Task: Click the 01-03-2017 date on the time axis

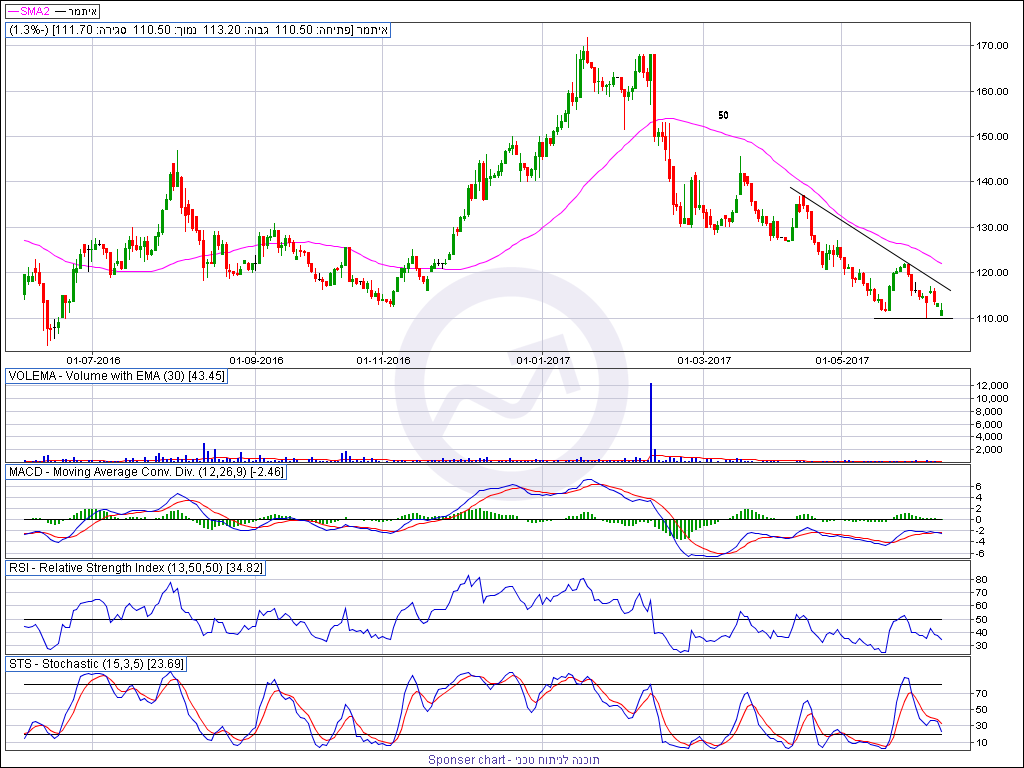Action: (704, 360)
